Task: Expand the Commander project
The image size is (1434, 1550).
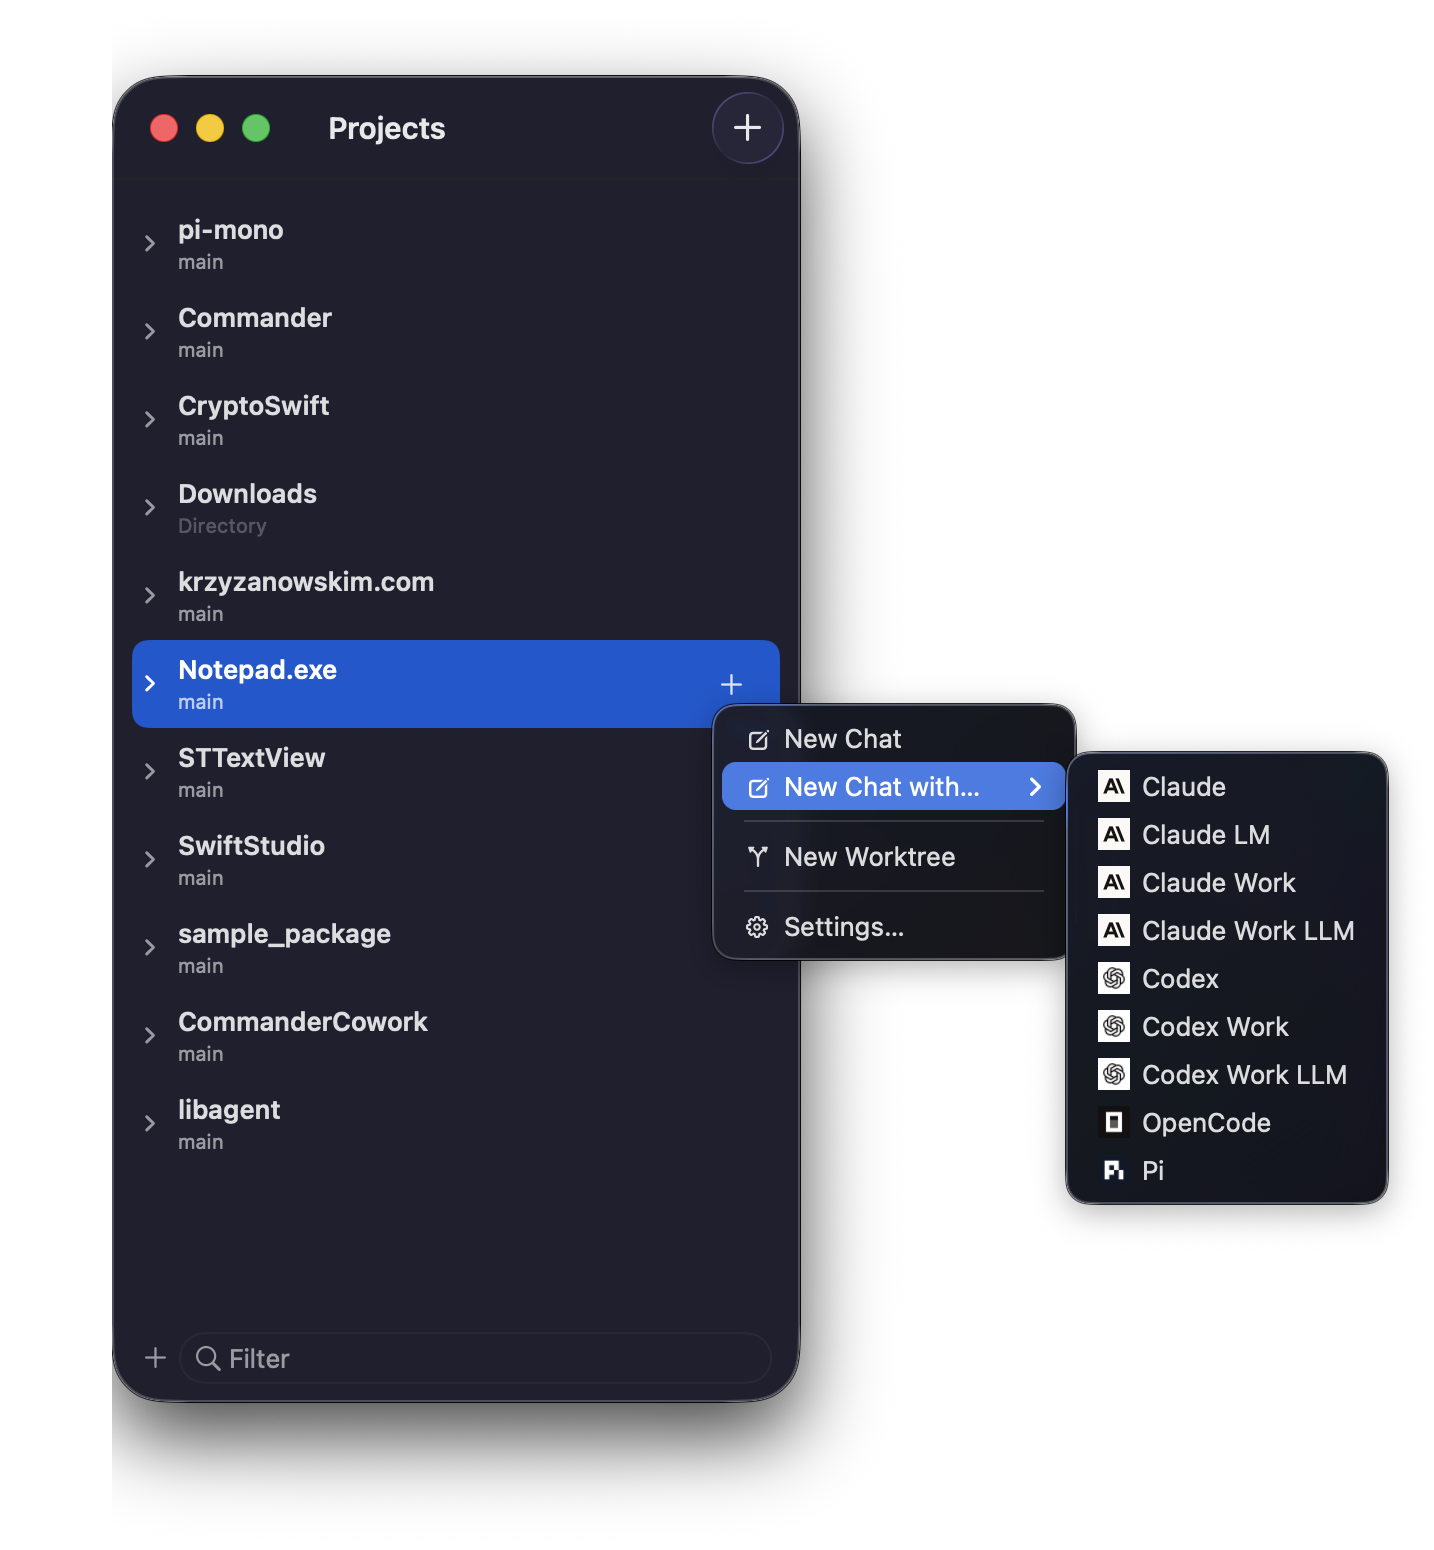Action: (x=150, y=331)
